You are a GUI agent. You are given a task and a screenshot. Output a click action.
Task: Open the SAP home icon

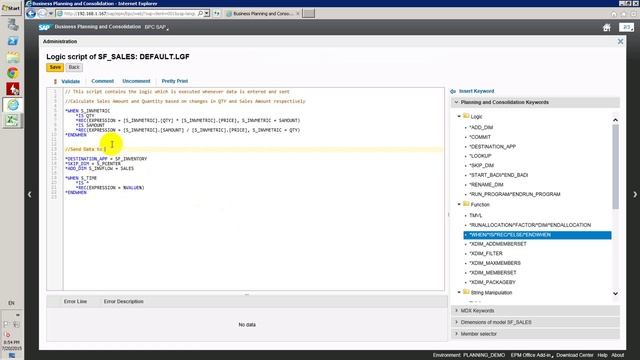[607, 27]
